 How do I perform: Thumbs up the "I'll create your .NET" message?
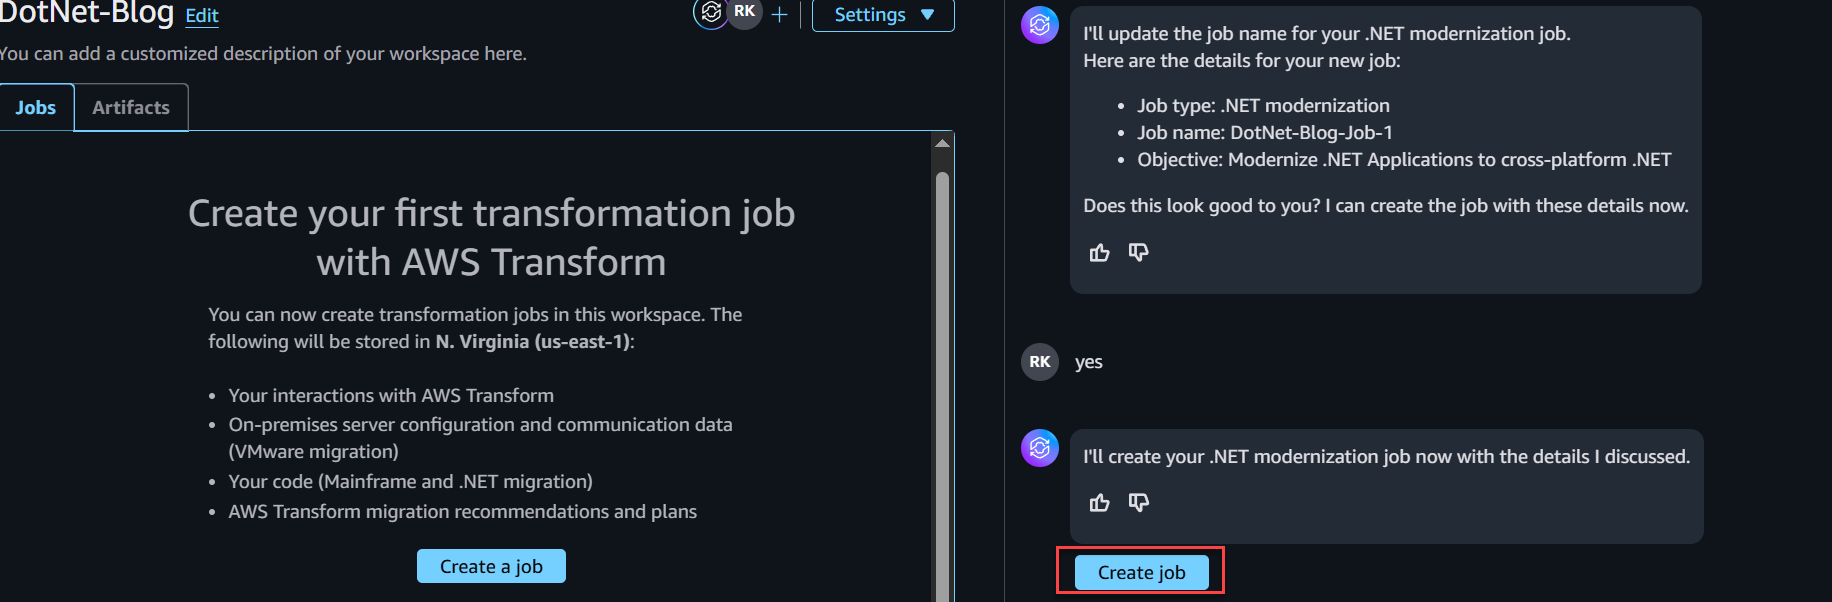(1099, 502)
